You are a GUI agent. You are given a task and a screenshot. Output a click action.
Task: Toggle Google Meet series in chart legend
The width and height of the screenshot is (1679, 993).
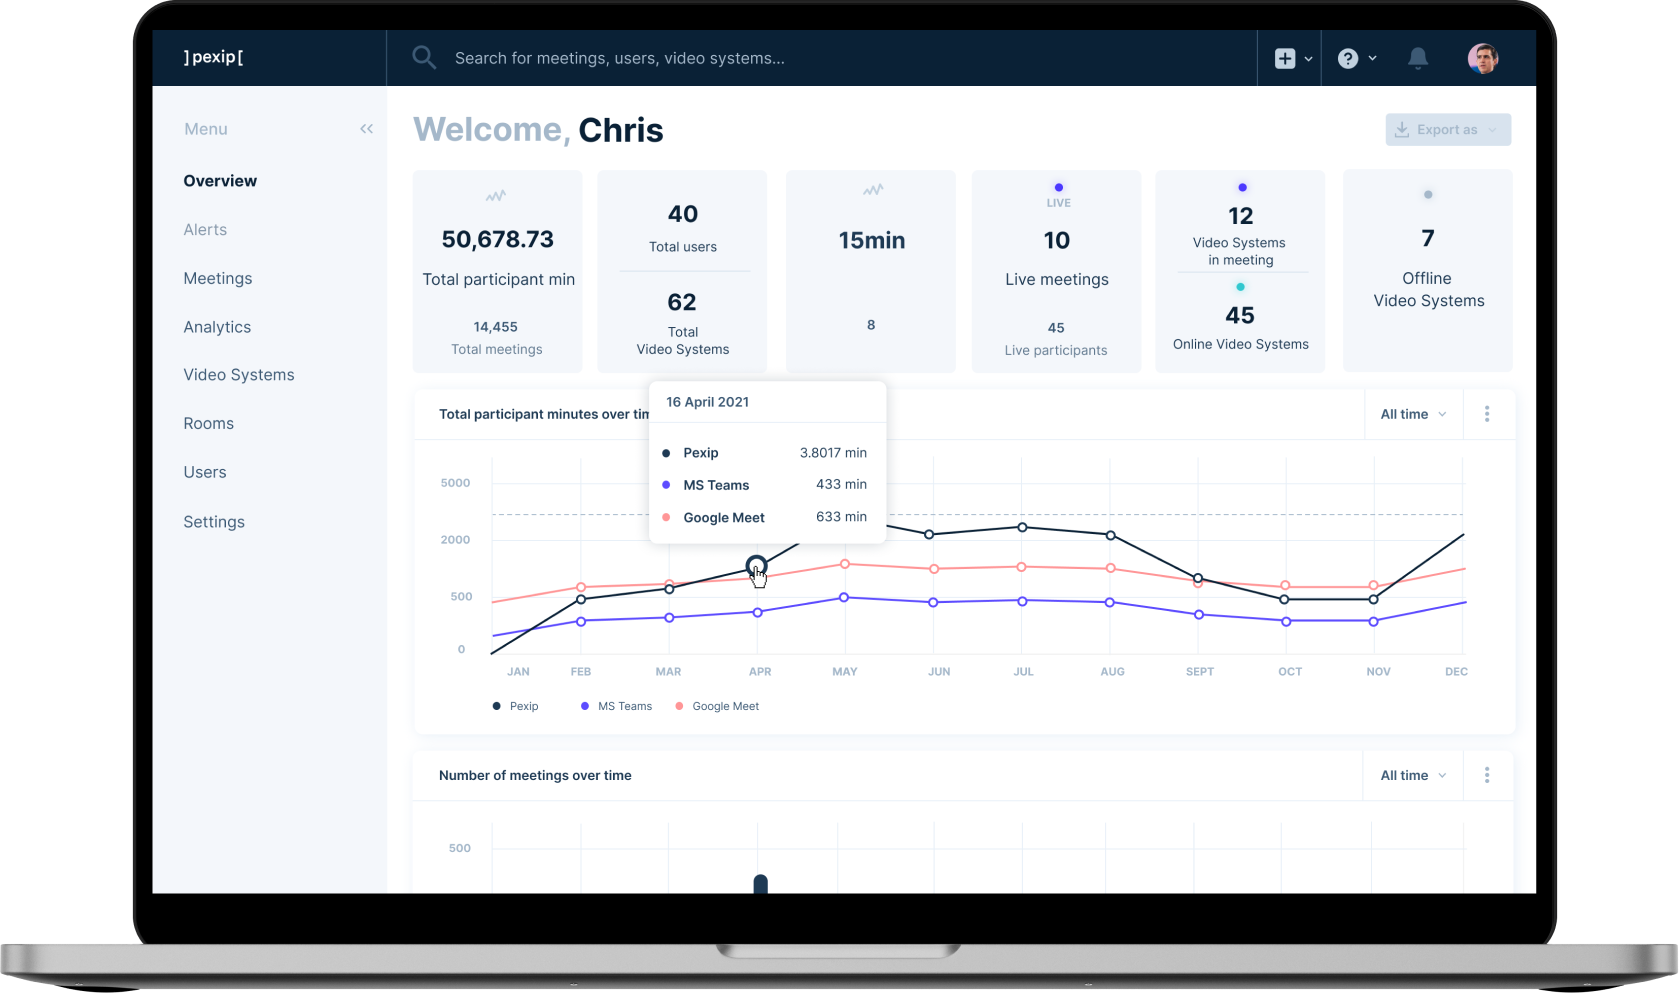click(x=717, y=706)
